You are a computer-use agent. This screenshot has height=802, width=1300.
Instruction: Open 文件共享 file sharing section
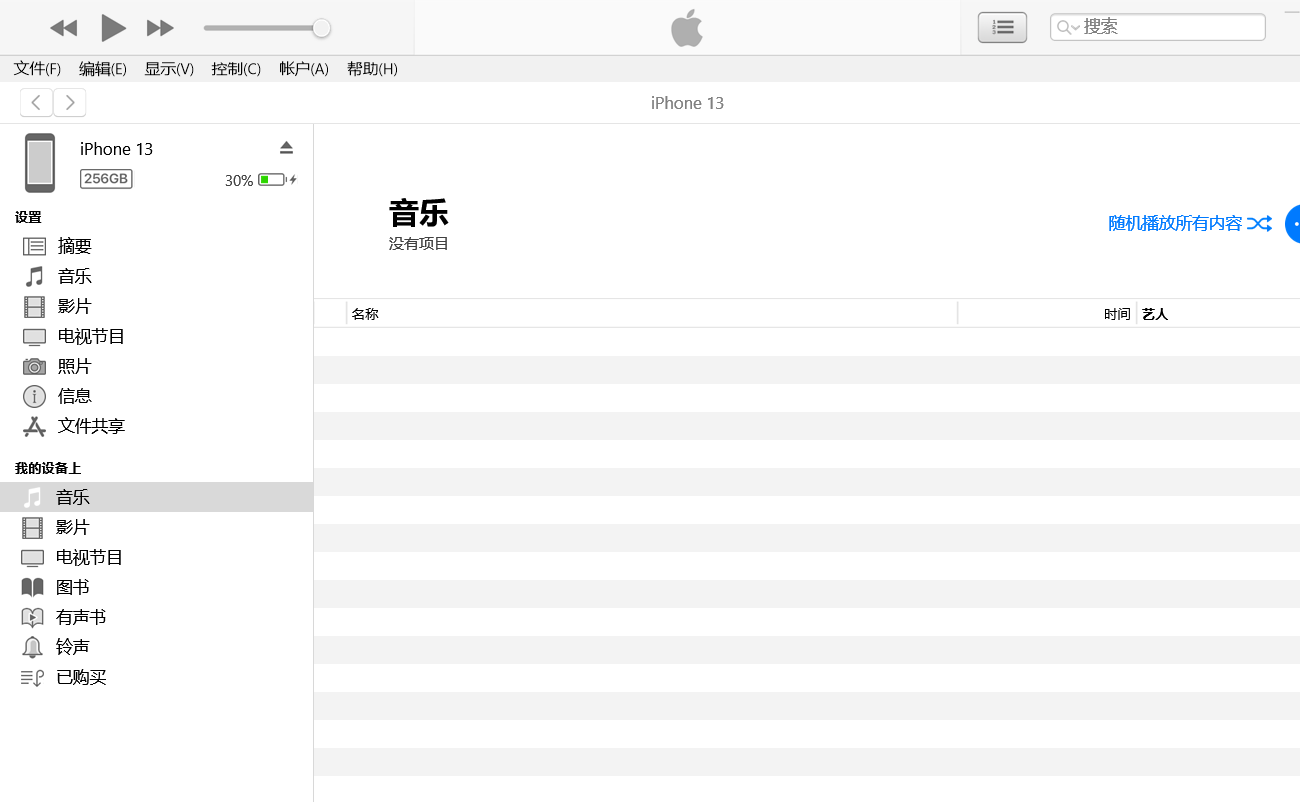click(x=90, y=426)
